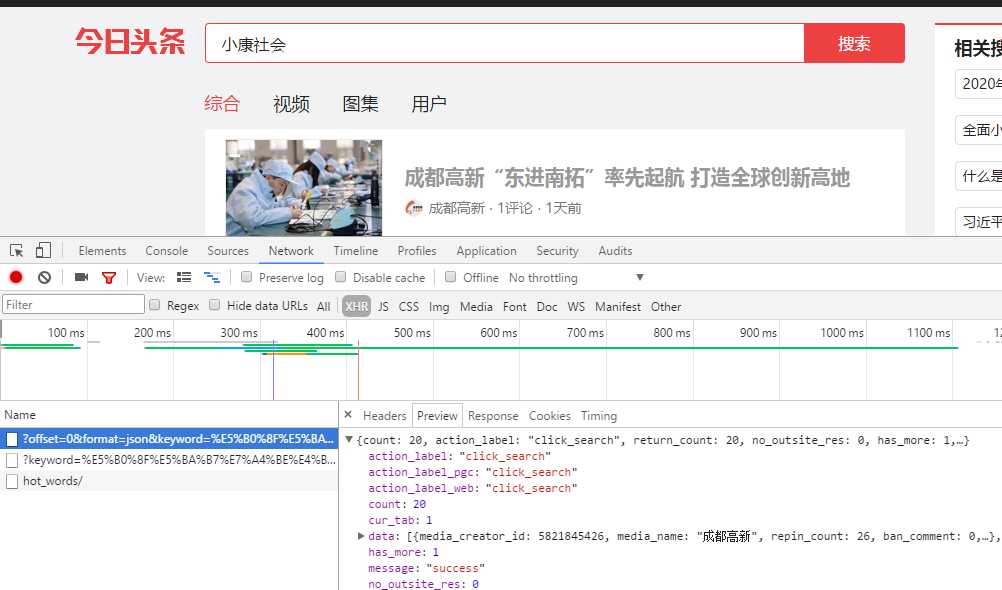Toggle the red filter funnel icon

[x=109, y=277]
